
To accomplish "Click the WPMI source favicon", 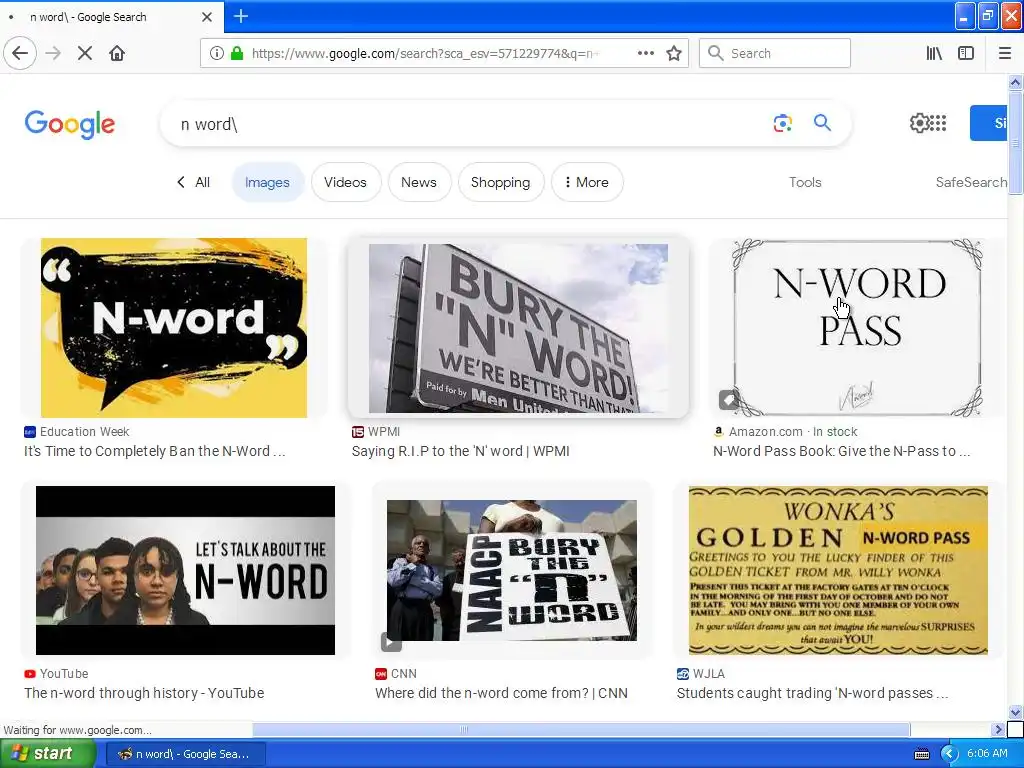I will [357, 432].
